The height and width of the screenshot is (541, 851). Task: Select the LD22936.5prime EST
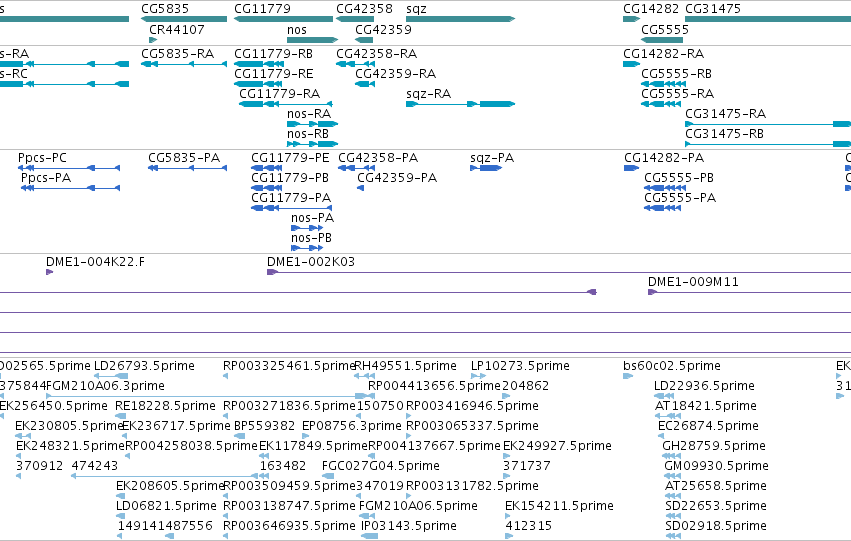pyautogui.click(x=665, y=396)
